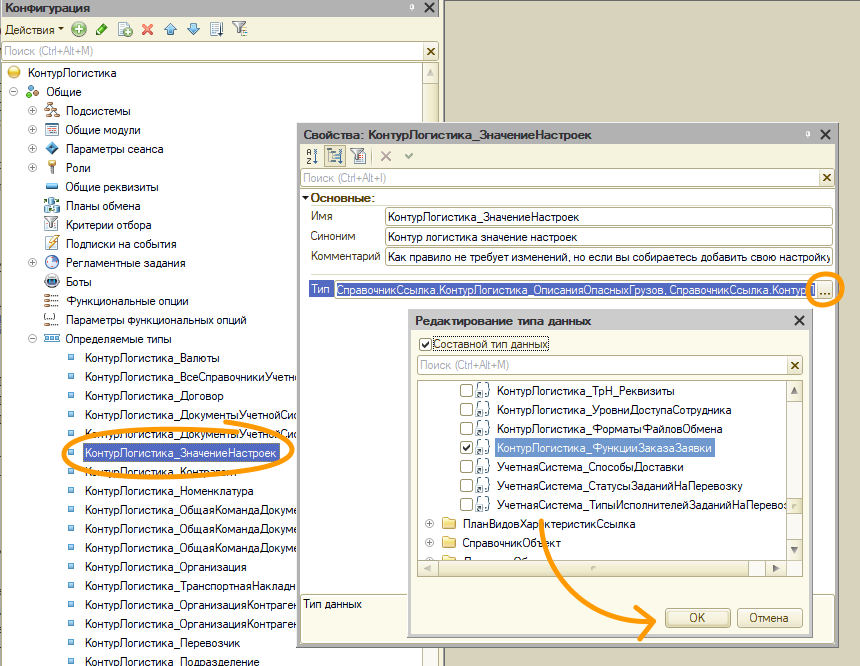Viewport: 860px width, 666px height.
Task: Pin the Конфигурация panel
Action: pyautogui.click(x=412, y=7)
